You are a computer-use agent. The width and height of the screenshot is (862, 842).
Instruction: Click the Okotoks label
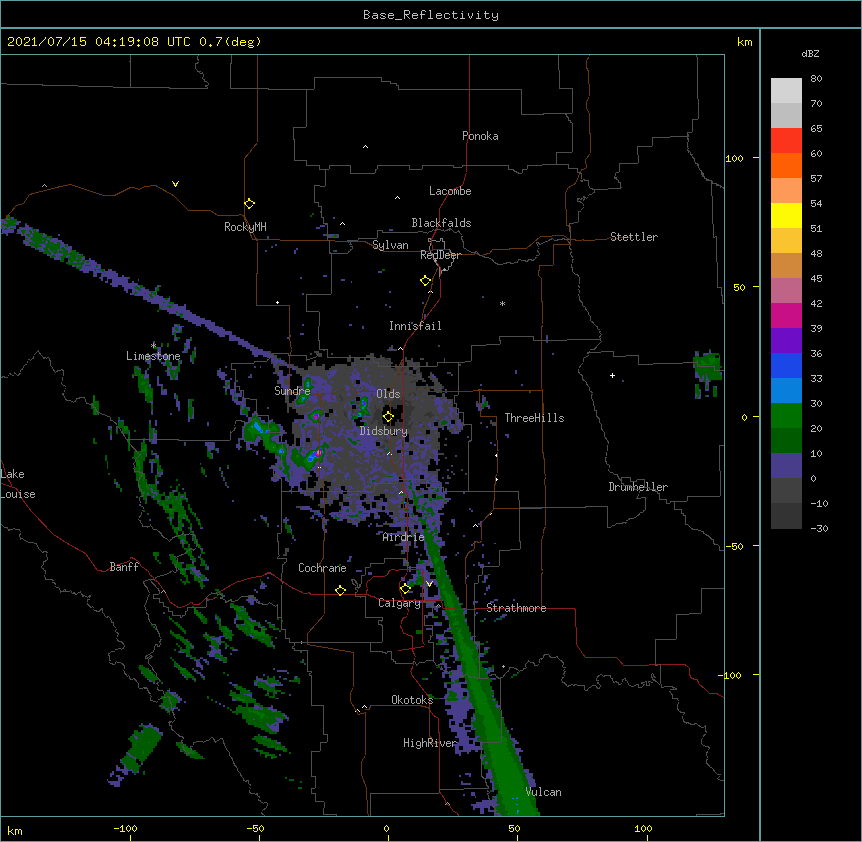click(412, 700)
